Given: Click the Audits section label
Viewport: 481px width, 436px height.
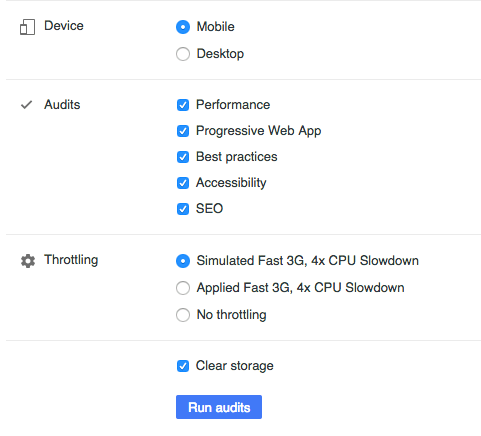Looking at the screenshot, I should click(x=62, y=105).
